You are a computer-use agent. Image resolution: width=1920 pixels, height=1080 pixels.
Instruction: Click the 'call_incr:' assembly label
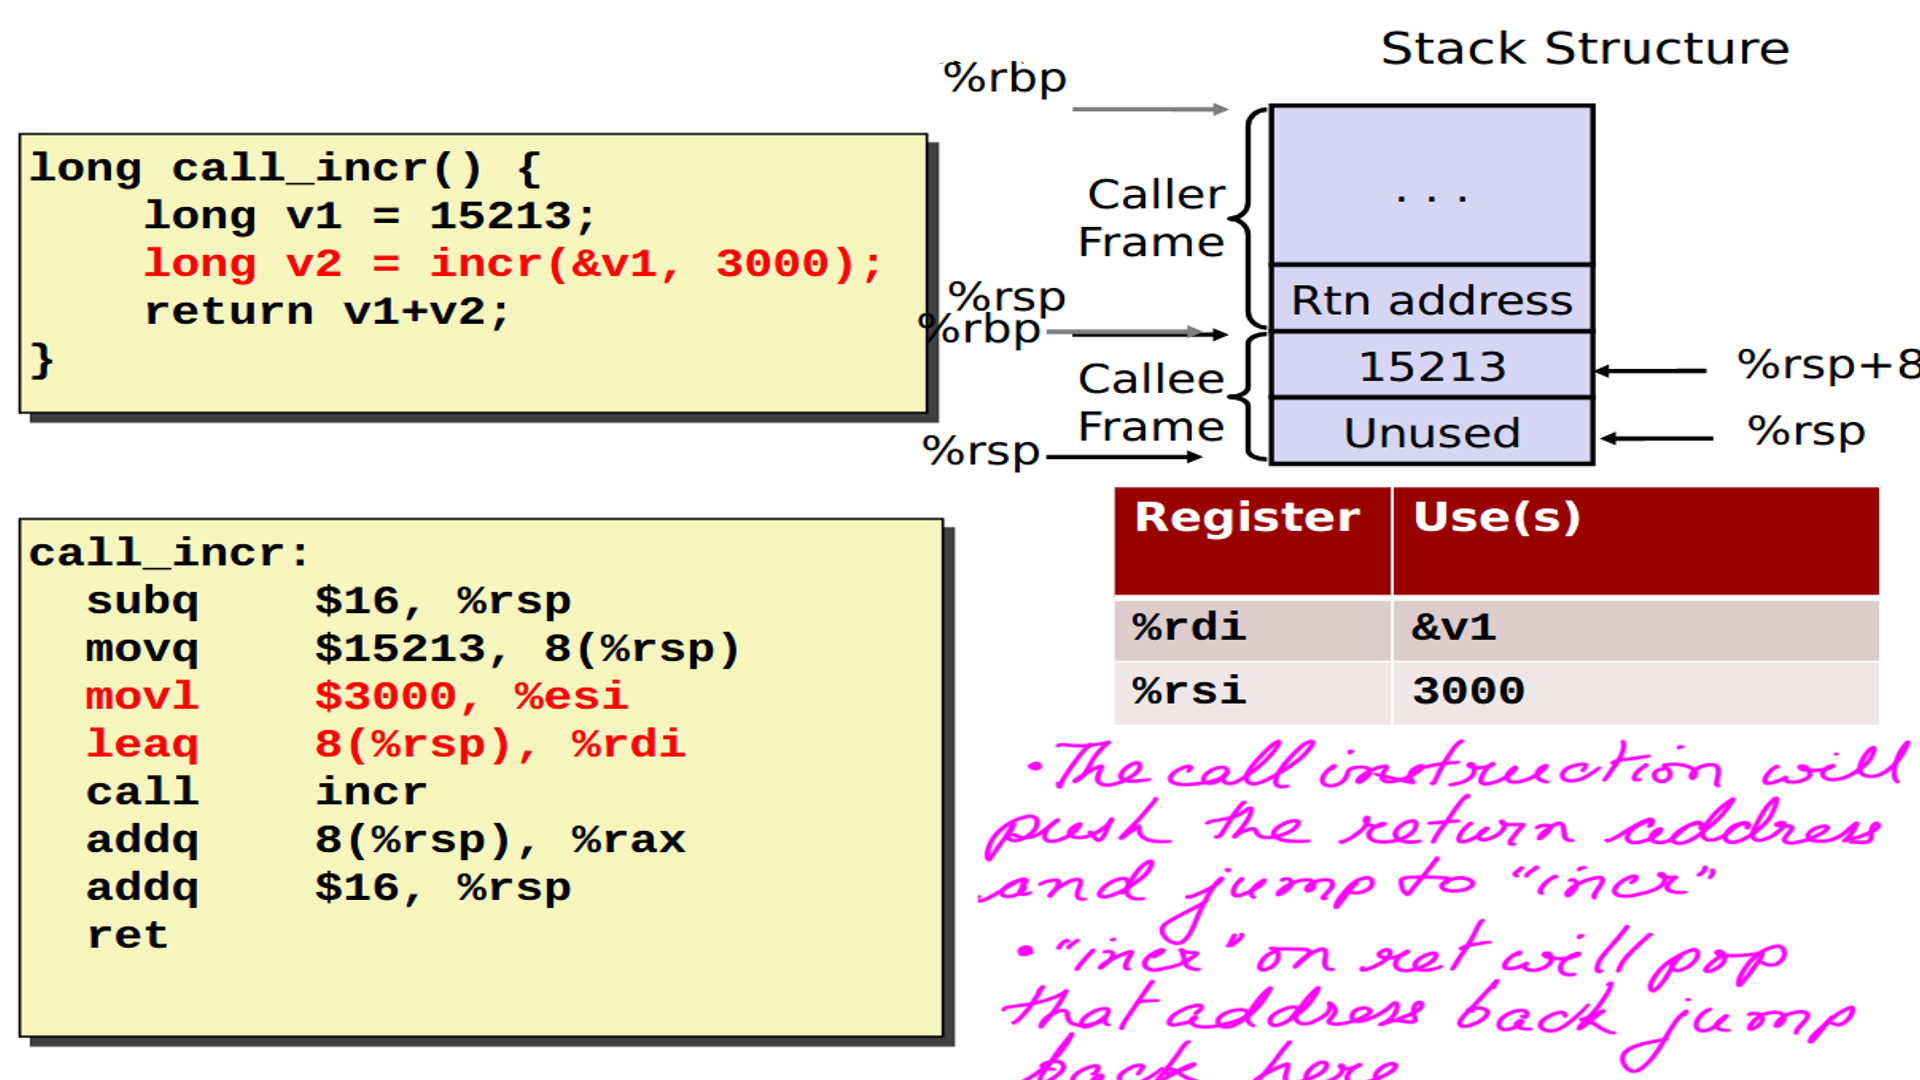click(x=170, y=553)
